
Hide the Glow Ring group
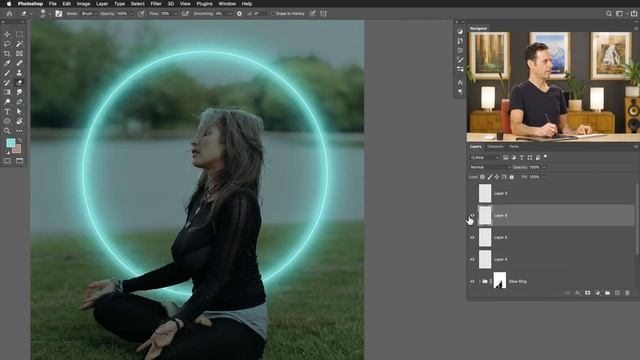[472, 282]
